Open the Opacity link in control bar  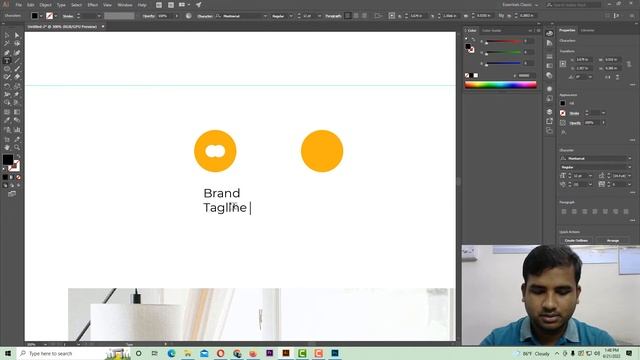click(149, 16)
